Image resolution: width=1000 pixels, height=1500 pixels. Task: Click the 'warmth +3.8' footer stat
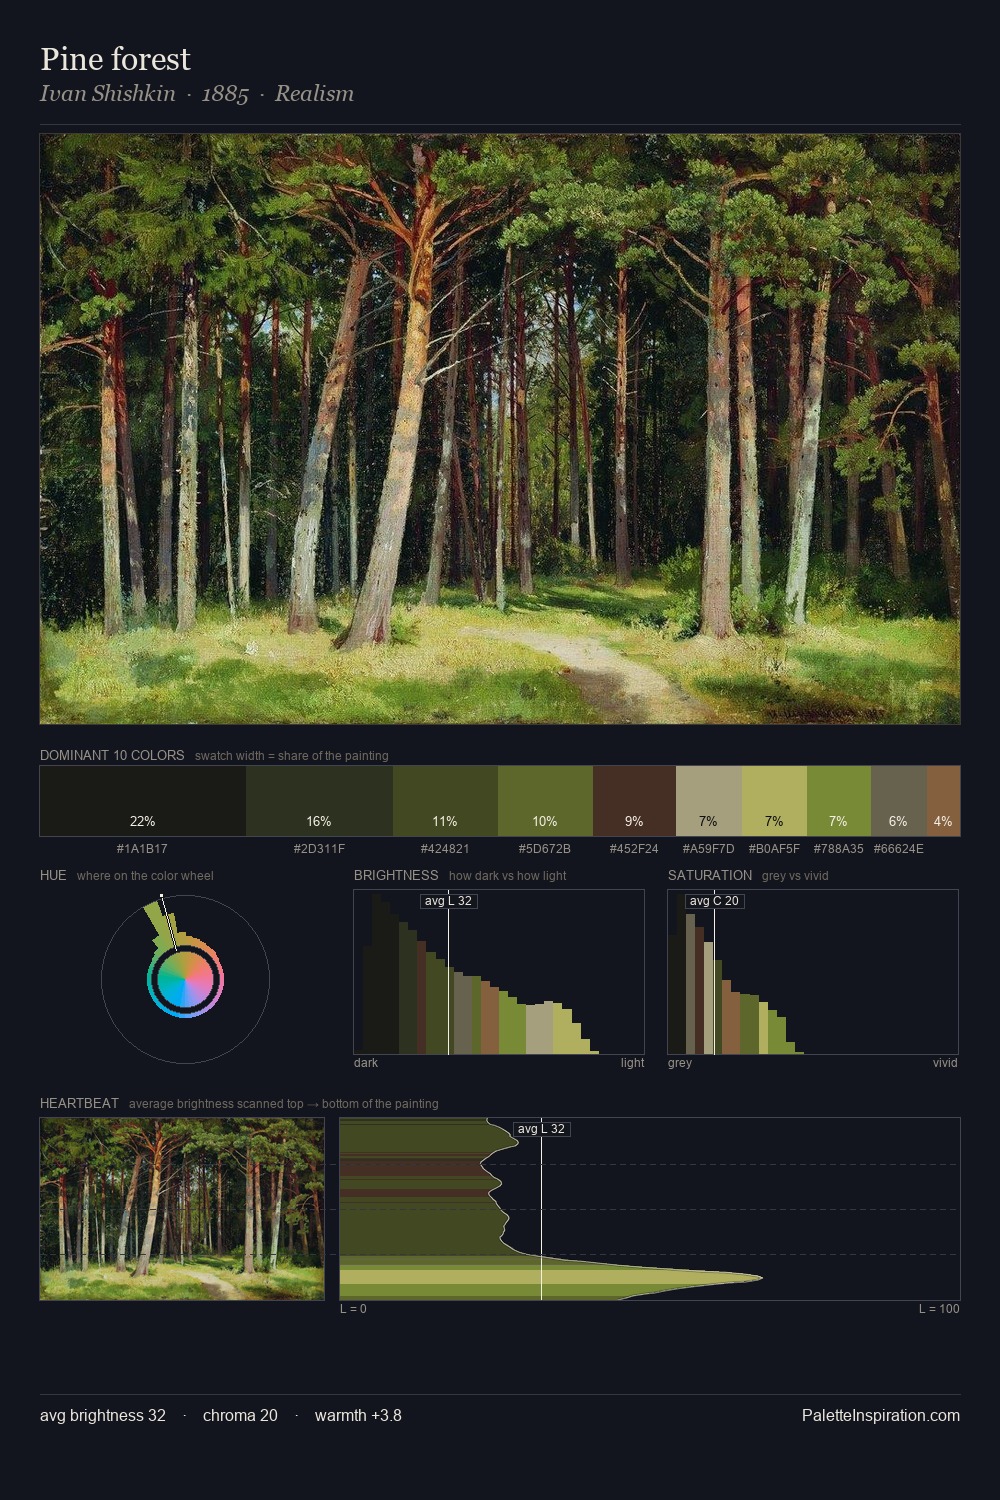[358, 1415]
